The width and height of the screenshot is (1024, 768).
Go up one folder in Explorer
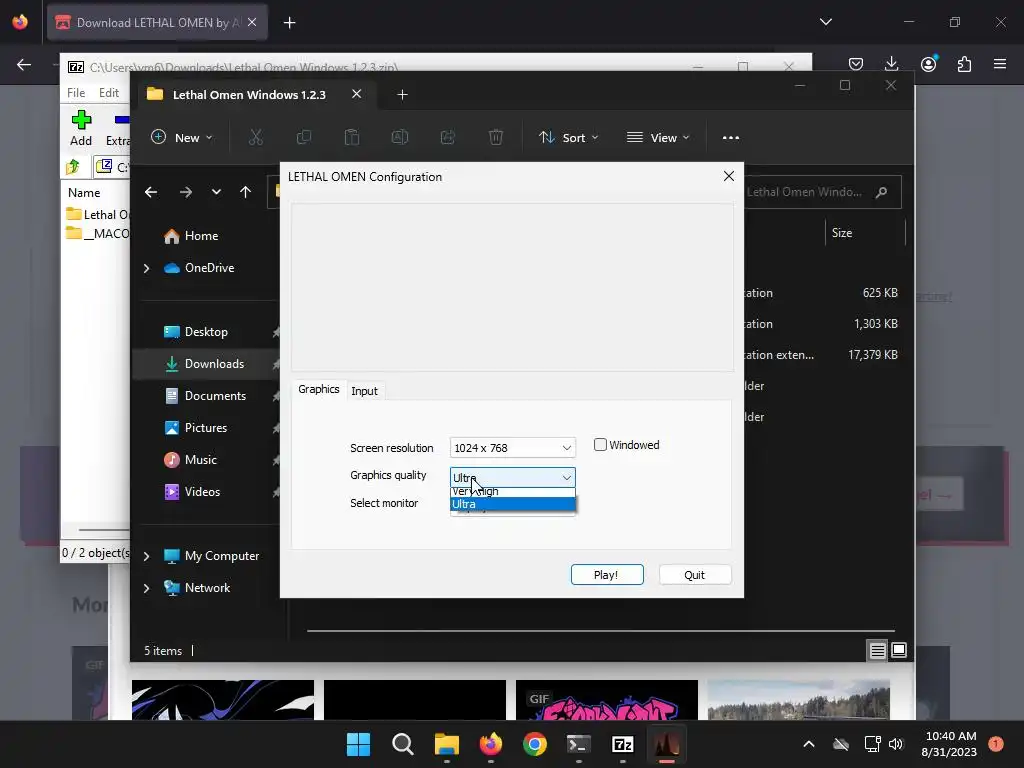point(246,192)
